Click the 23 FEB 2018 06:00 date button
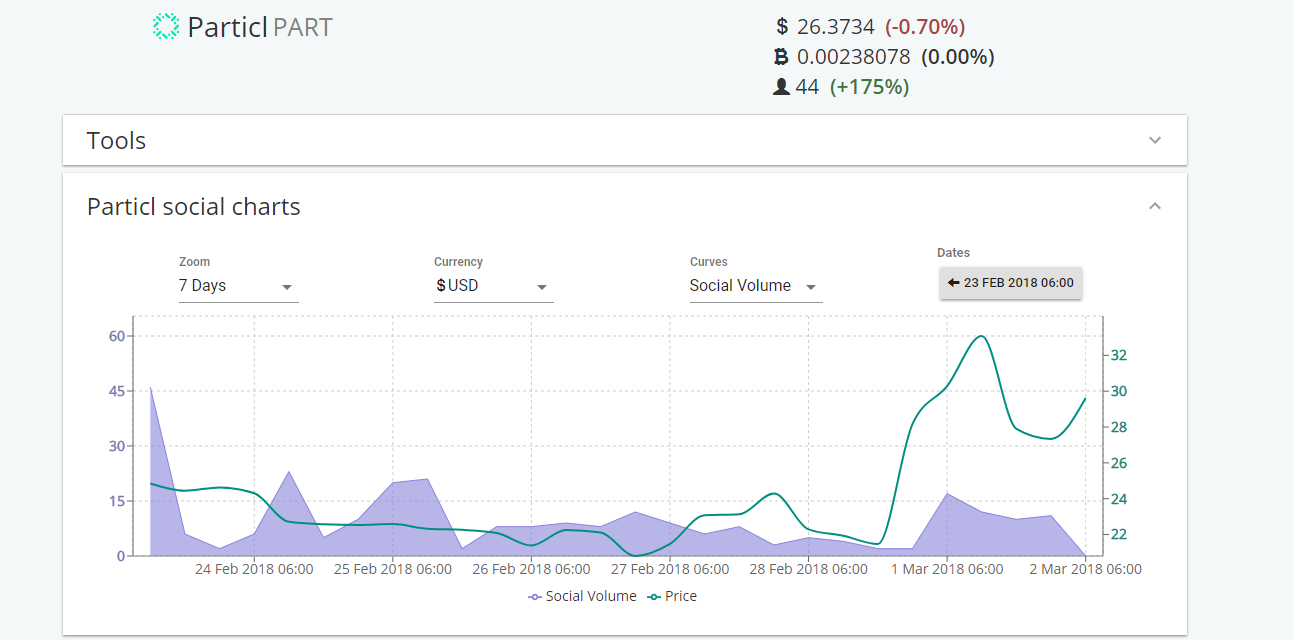The image size is (1294, 640). 1011,283
